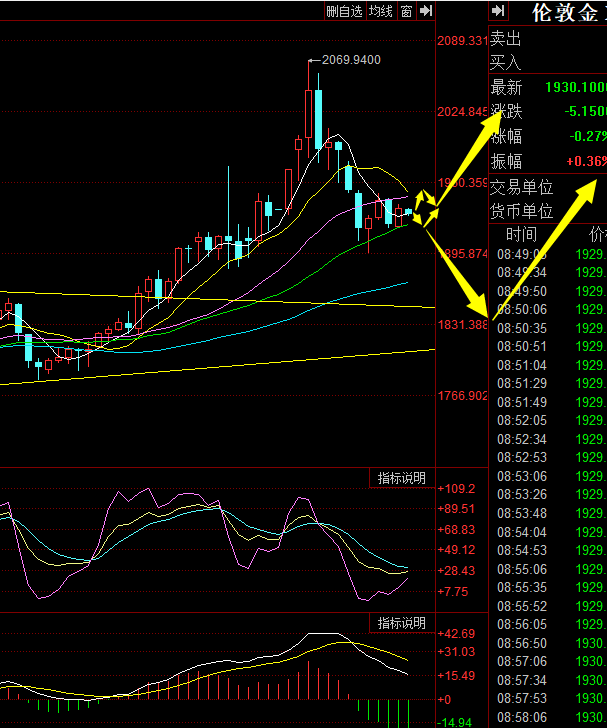Viewport: 607px width, 728px height.
Task: Click arrow icon left of 伦敦金 title
Action: (498, 11)
